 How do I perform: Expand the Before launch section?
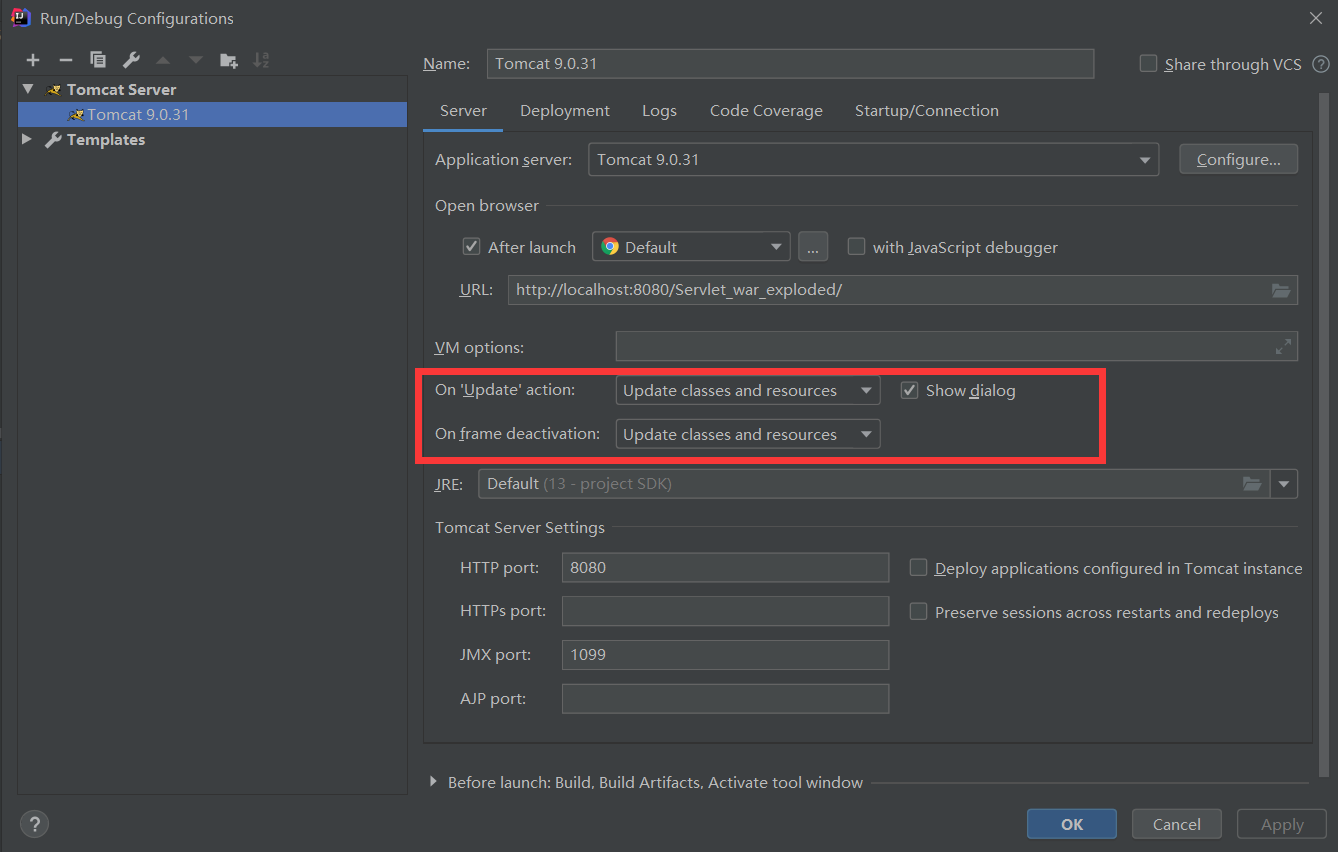(x=433, y=782)
